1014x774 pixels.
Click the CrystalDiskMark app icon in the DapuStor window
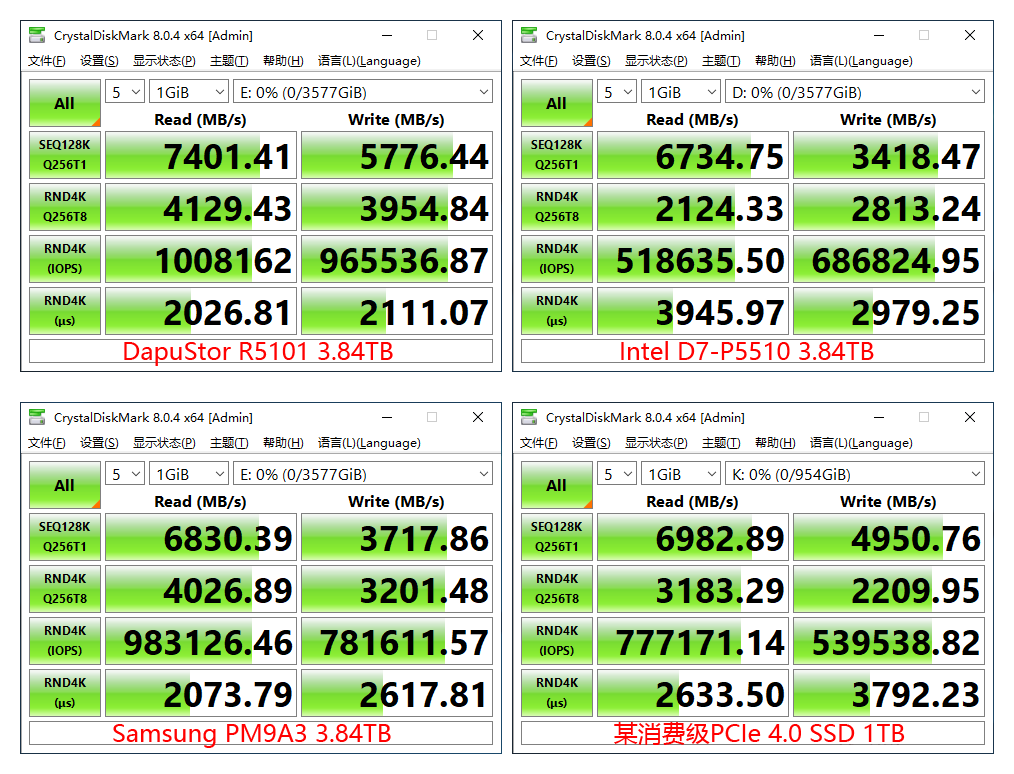coord(38,35)
